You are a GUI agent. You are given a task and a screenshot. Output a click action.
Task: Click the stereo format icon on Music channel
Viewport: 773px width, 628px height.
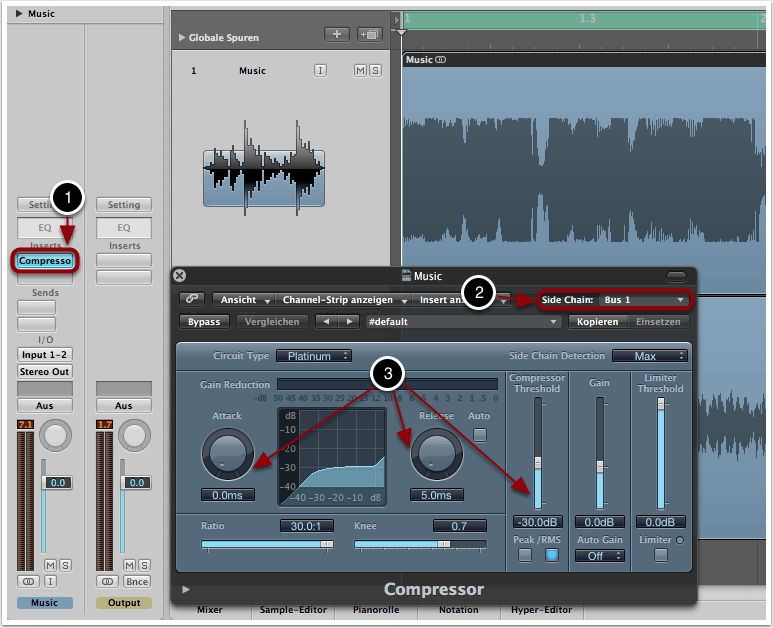(x=27, y=581)
